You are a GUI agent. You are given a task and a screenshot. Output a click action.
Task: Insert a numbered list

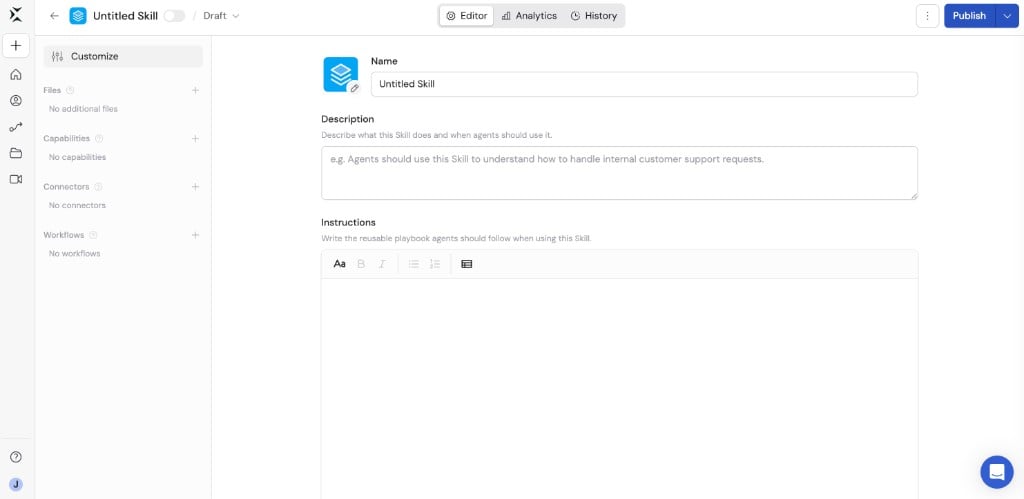click(x=435, y=264)
